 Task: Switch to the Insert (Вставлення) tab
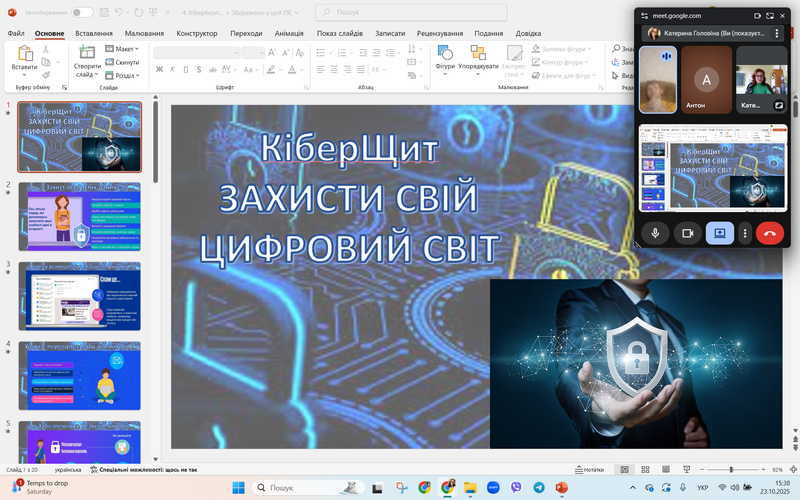94,33
